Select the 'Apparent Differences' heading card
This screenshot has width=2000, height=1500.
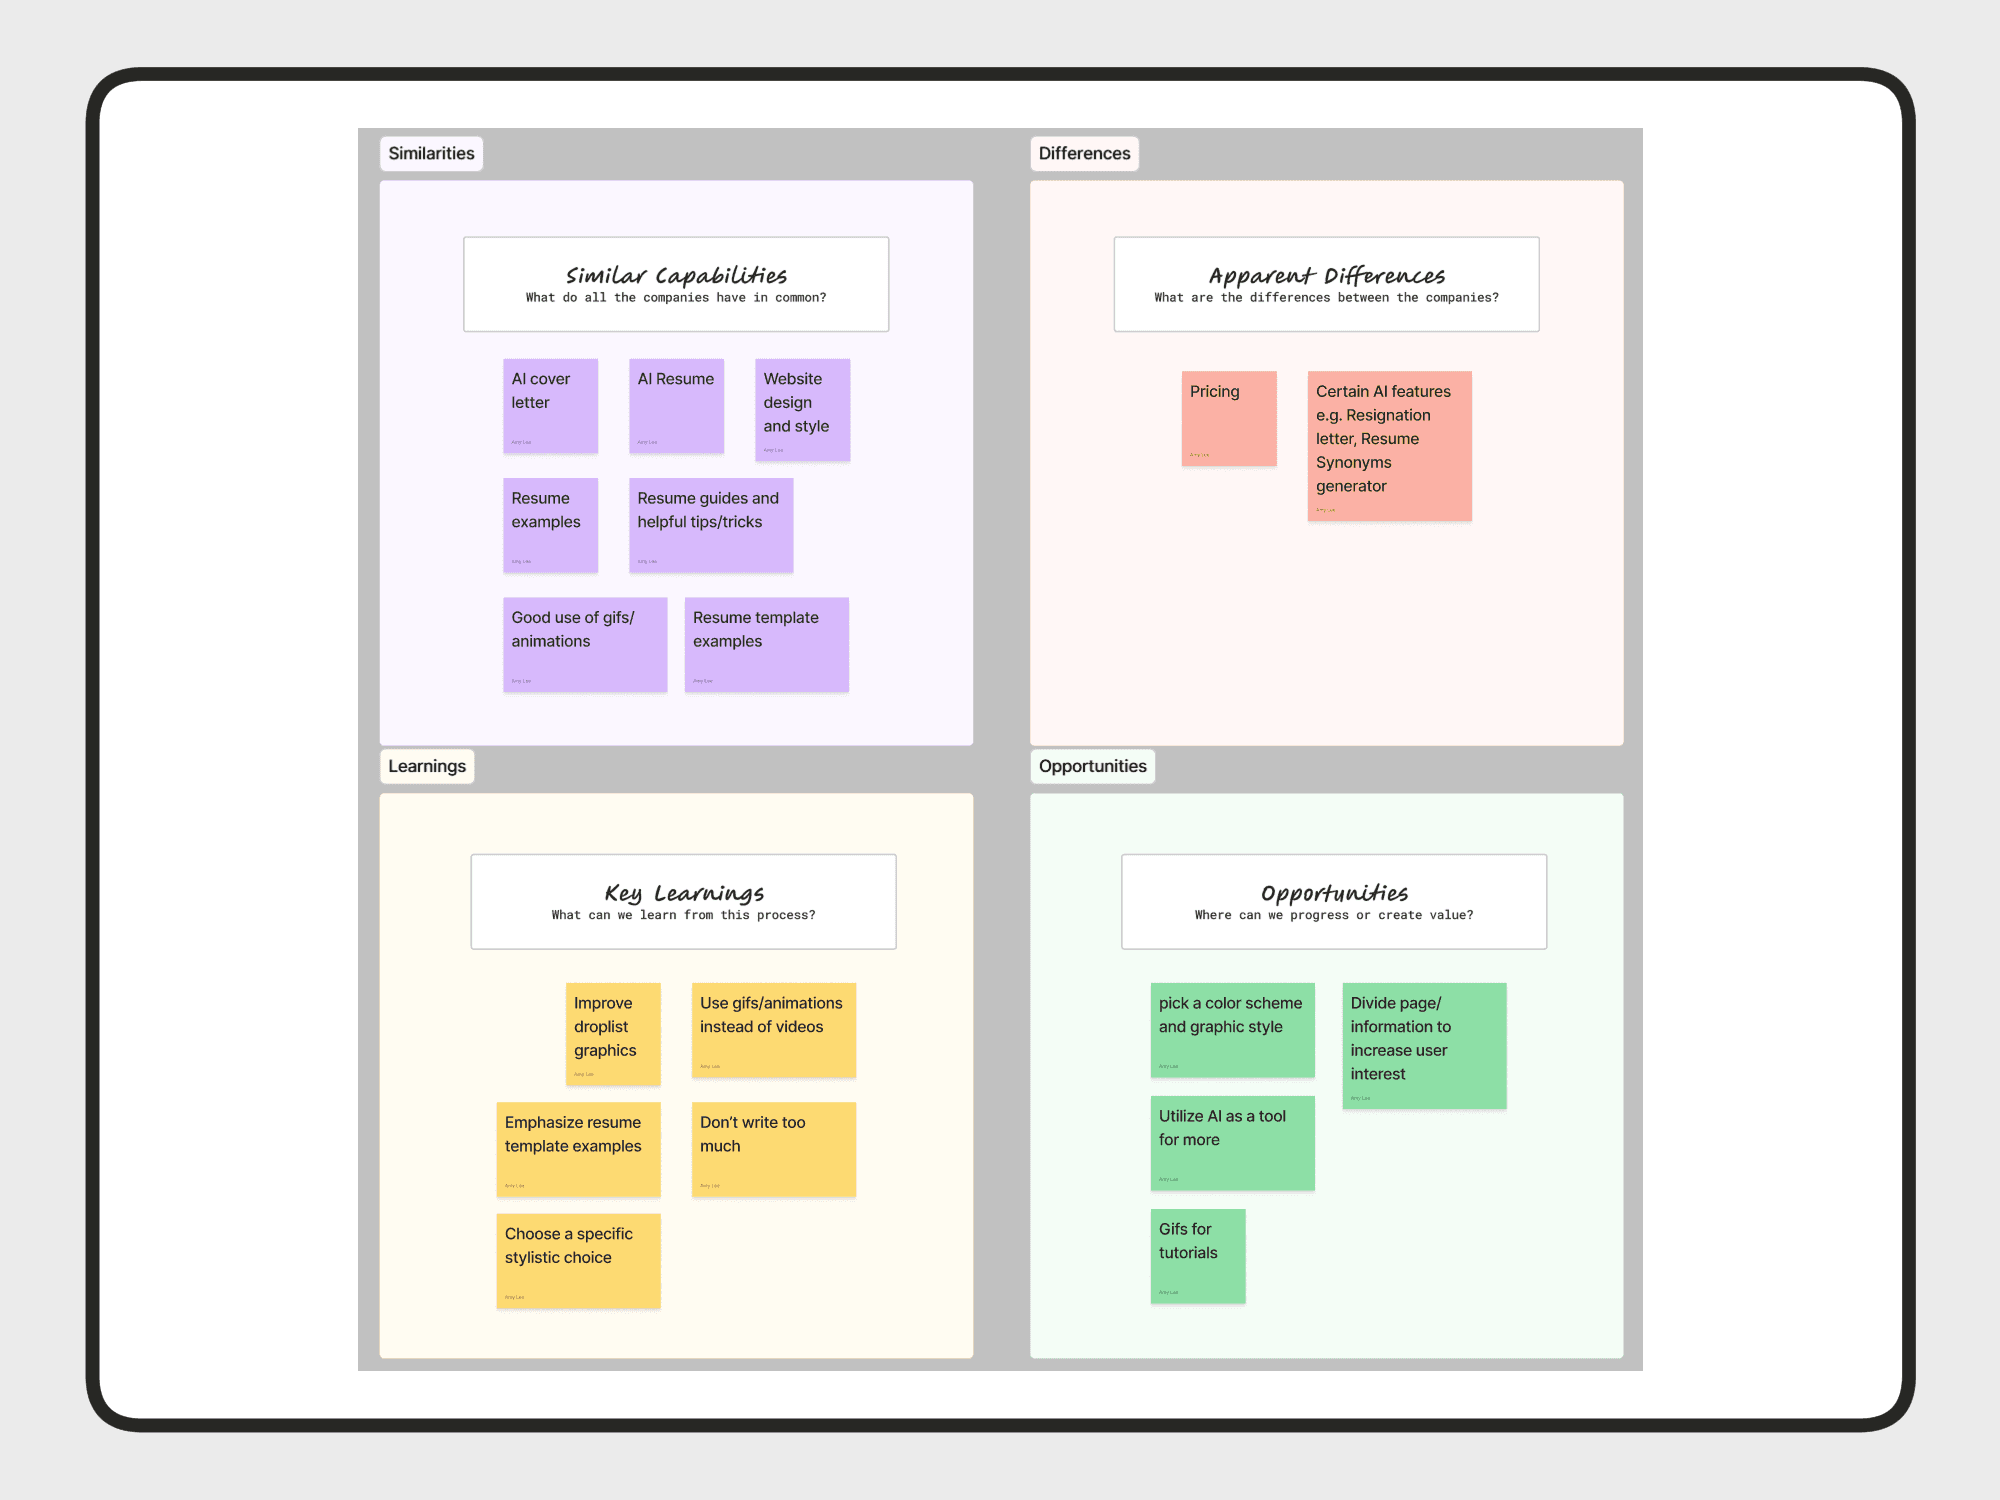tap(1326, 284)
